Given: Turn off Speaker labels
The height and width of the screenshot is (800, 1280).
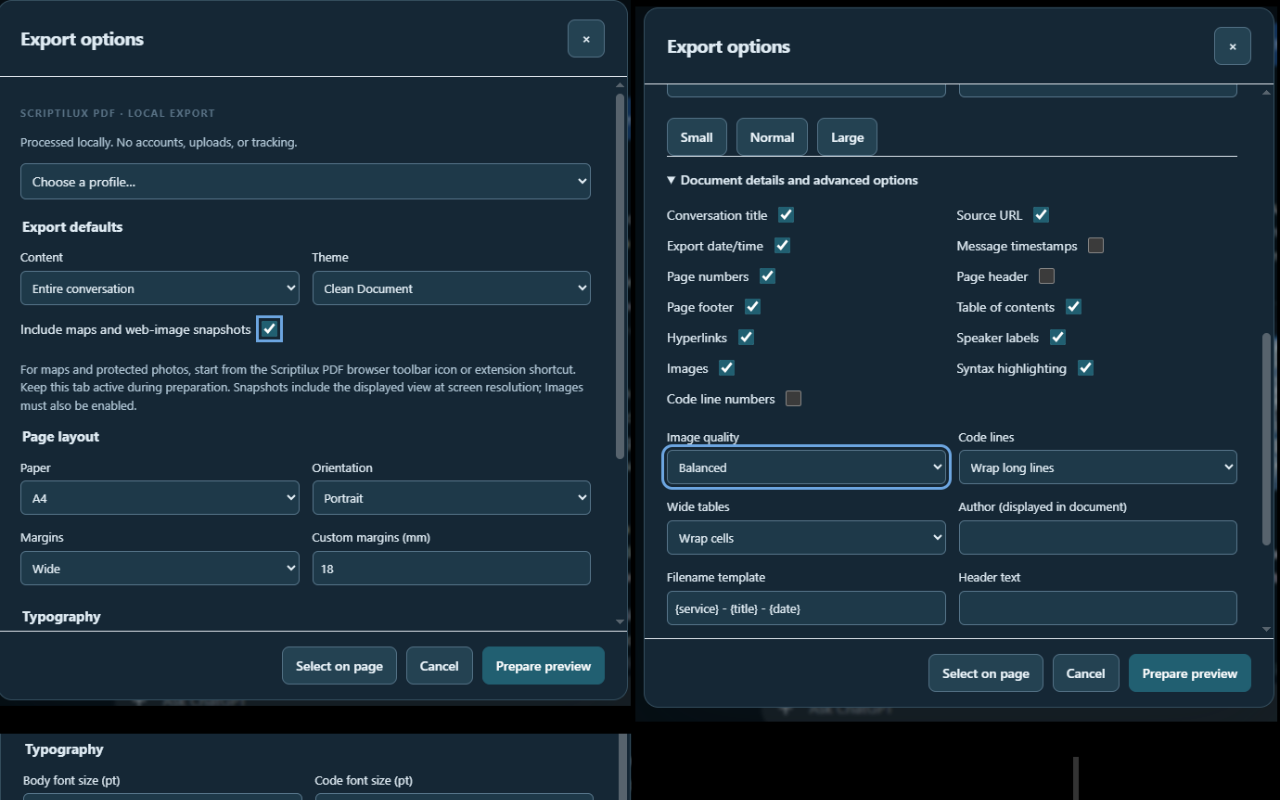Looking at the screenshot, I should coord(1058,337).
